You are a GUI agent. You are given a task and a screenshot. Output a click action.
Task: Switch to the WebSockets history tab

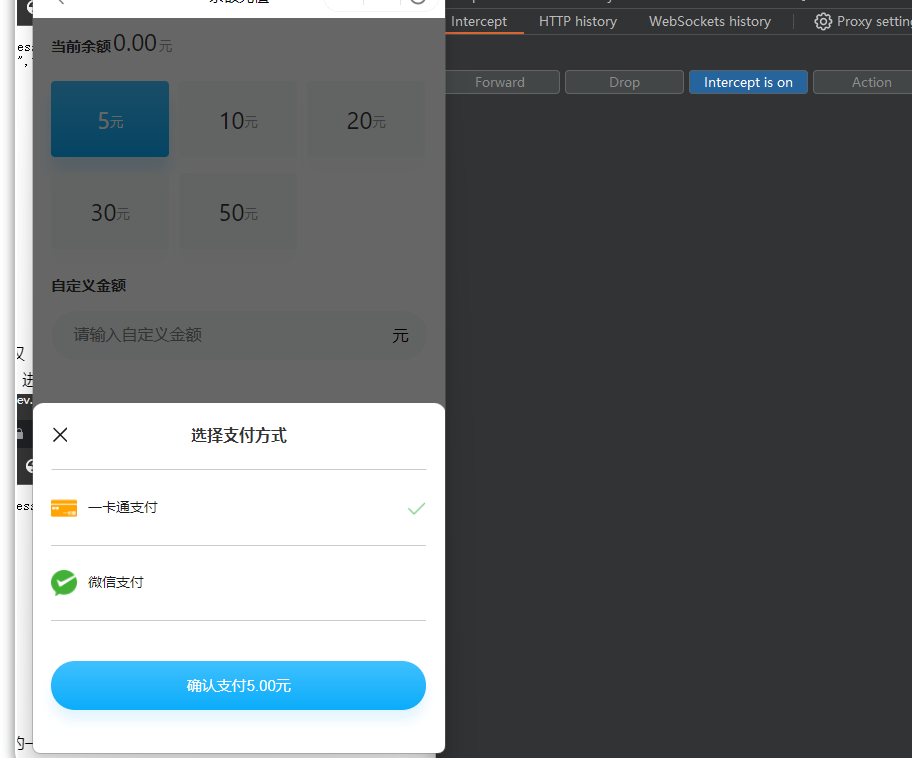tap(709, 21)
